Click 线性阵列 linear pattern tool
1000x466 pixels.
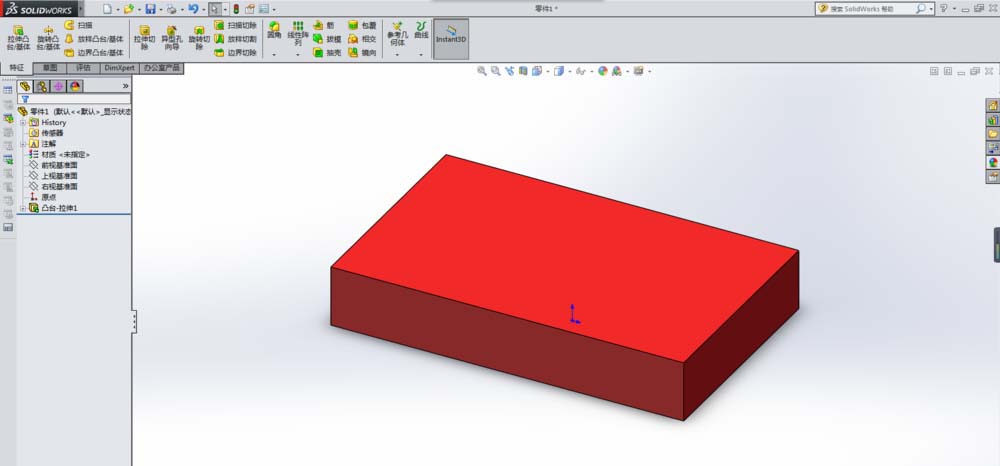click(x=298, y=33)
